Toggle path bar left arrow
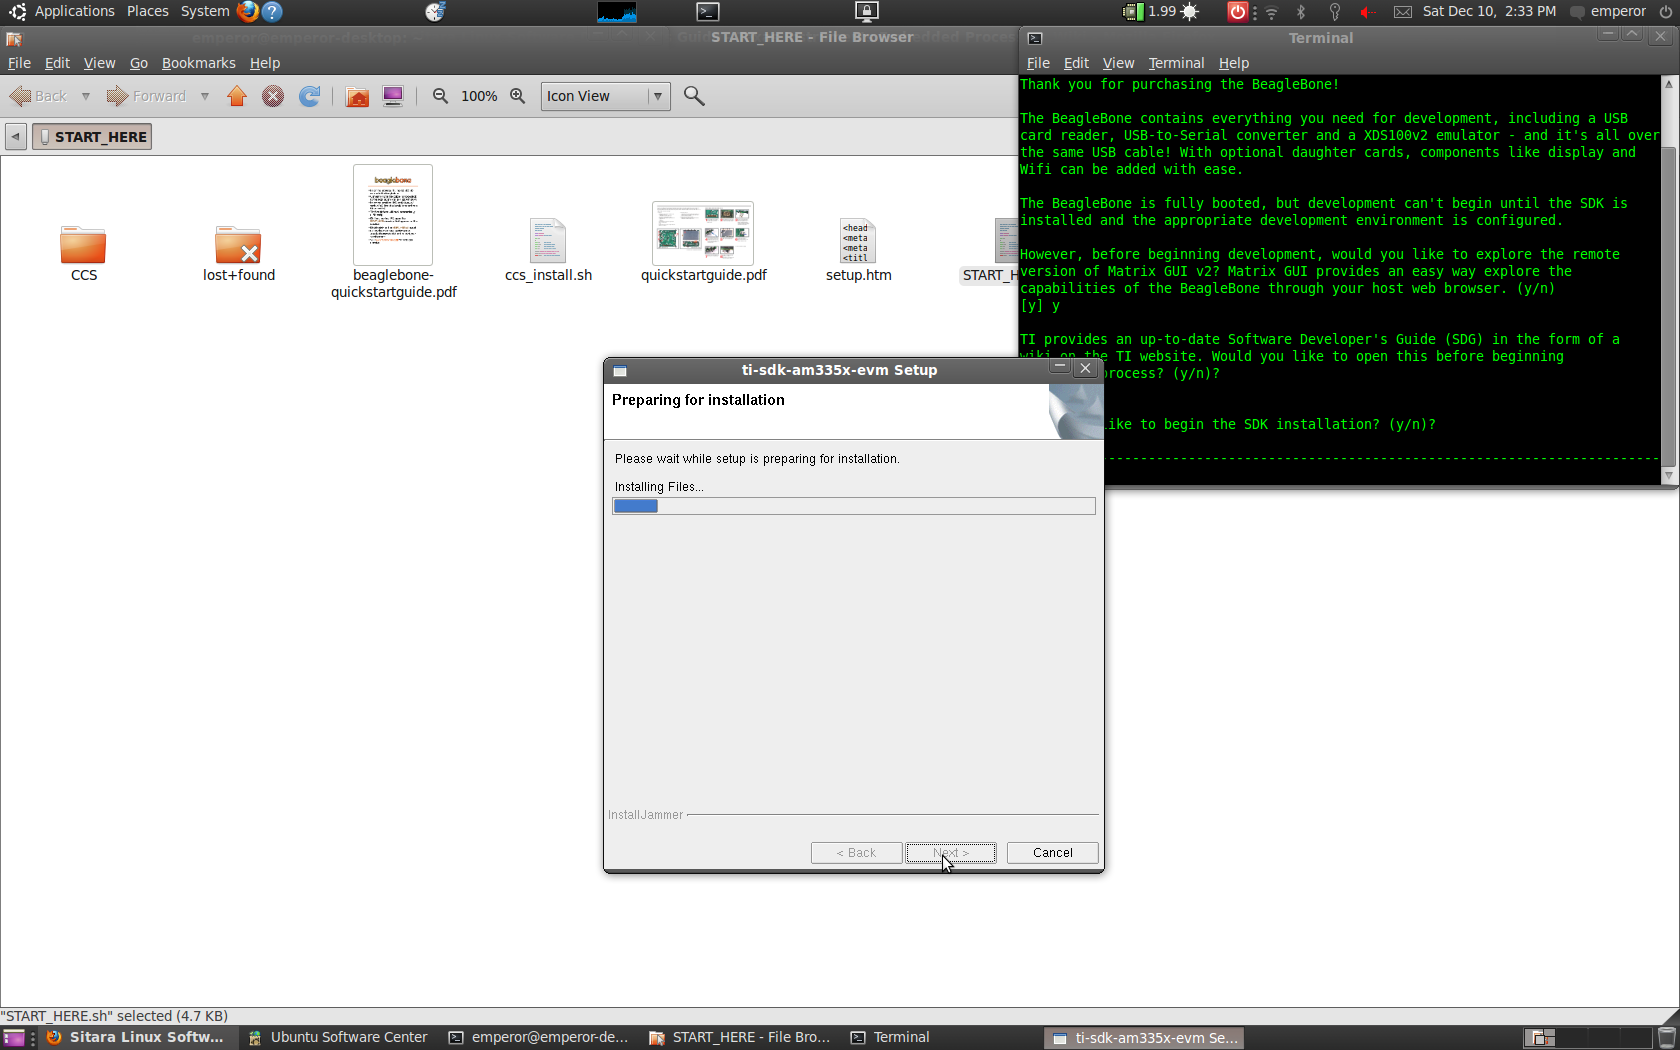Image resolution: width=1680 pixels, height=1050 pixels. (16, 137)
